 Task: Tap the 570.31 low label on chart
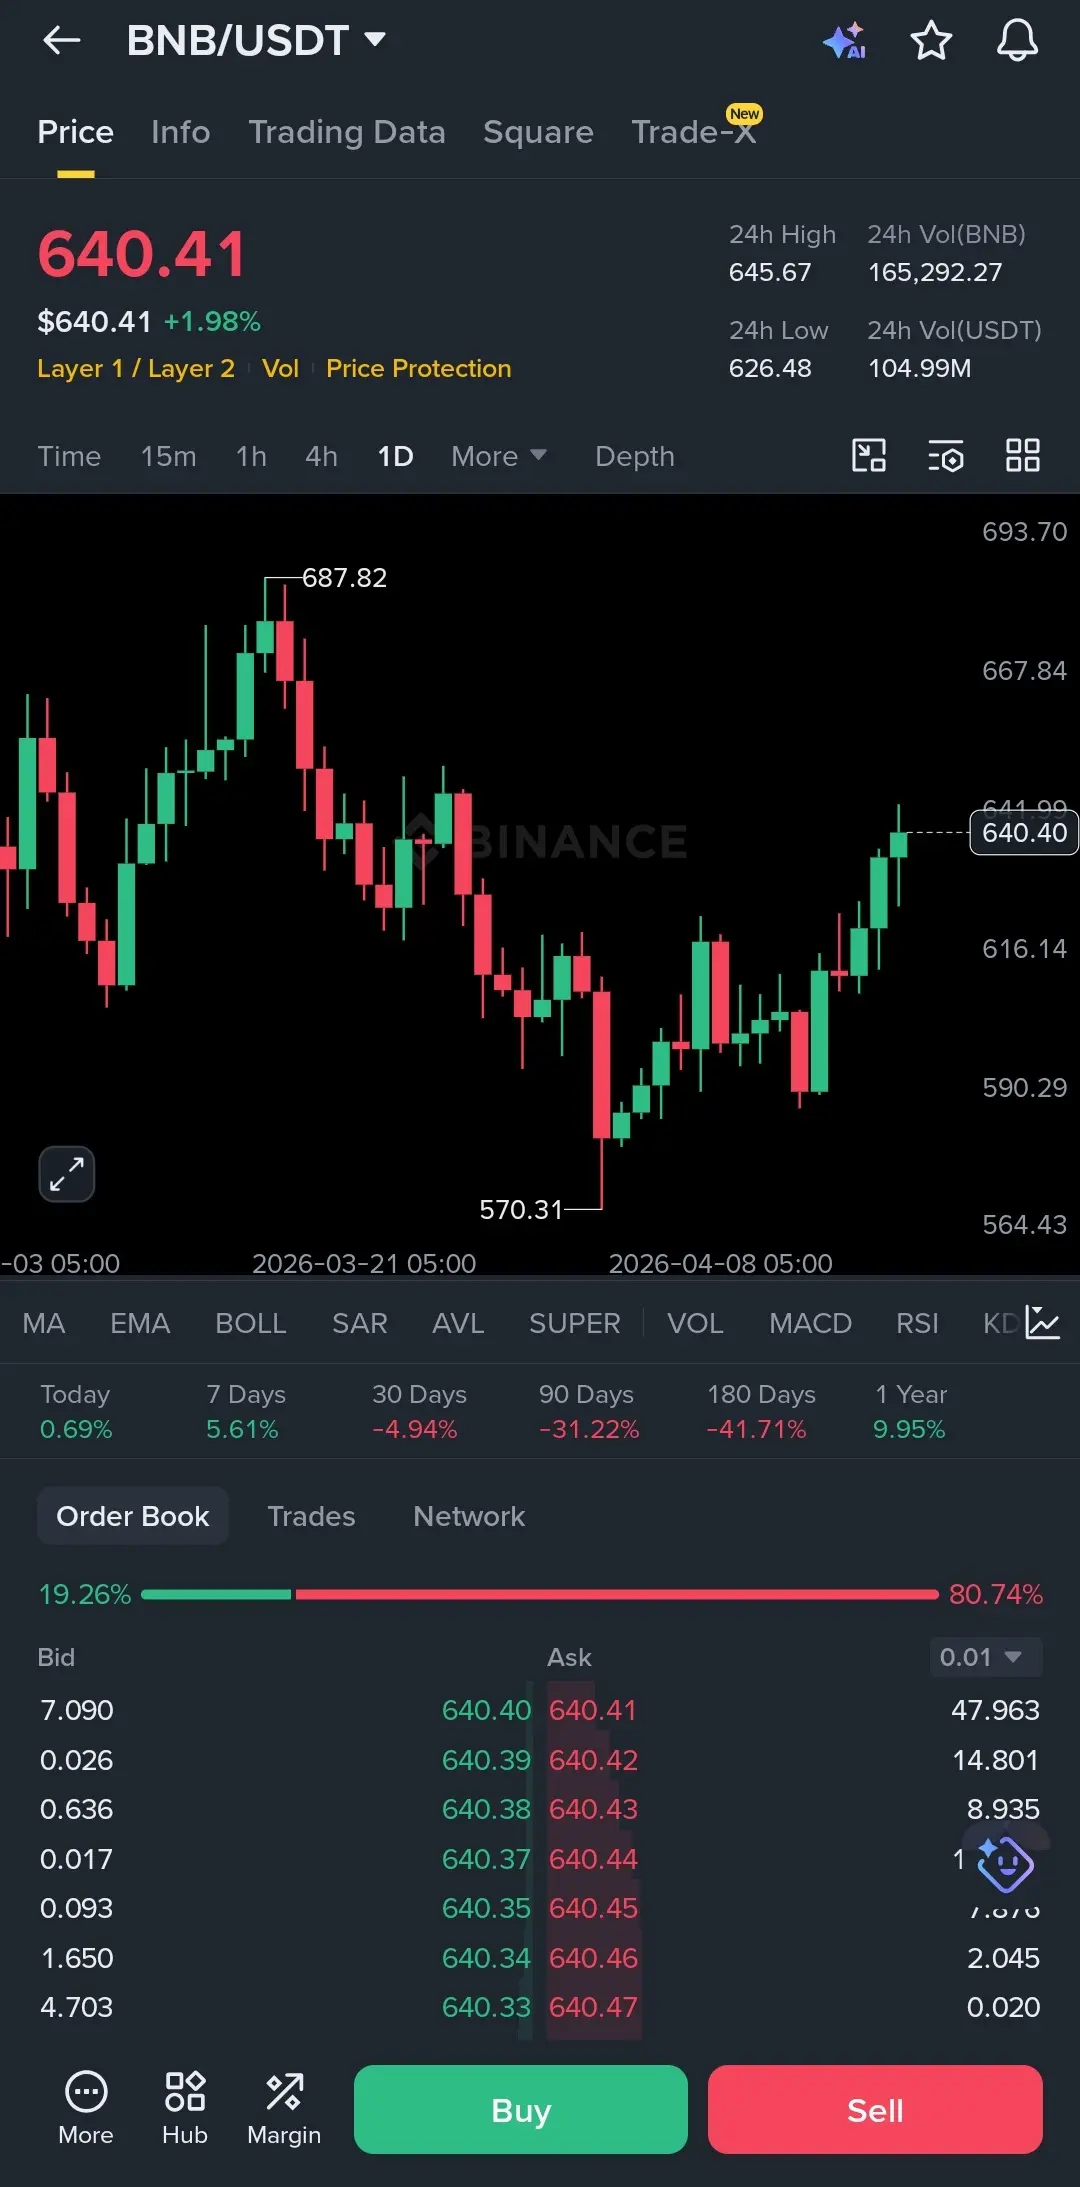tap(521, 1209)
